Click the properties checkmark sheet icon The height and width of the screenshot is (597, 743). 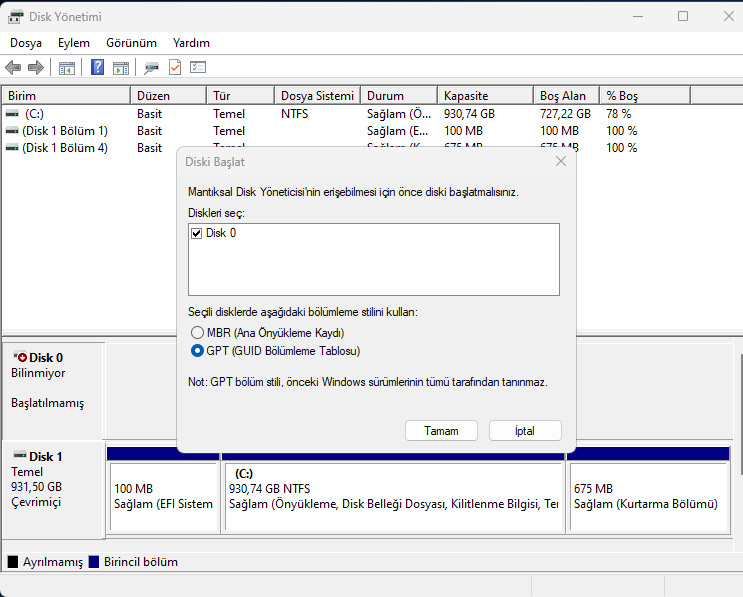pos(175,67)
